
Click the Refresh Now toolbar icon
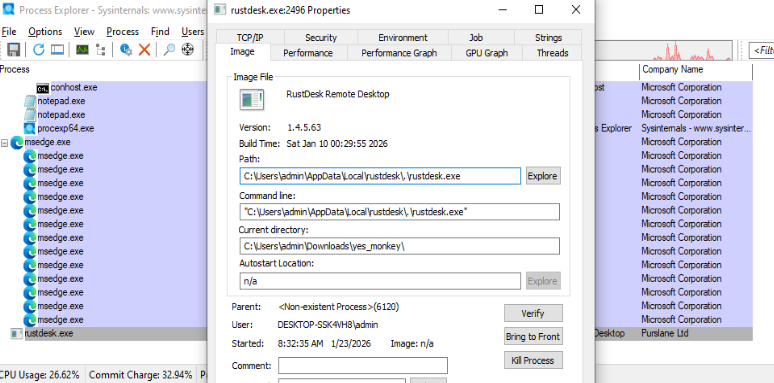[39, 49]
